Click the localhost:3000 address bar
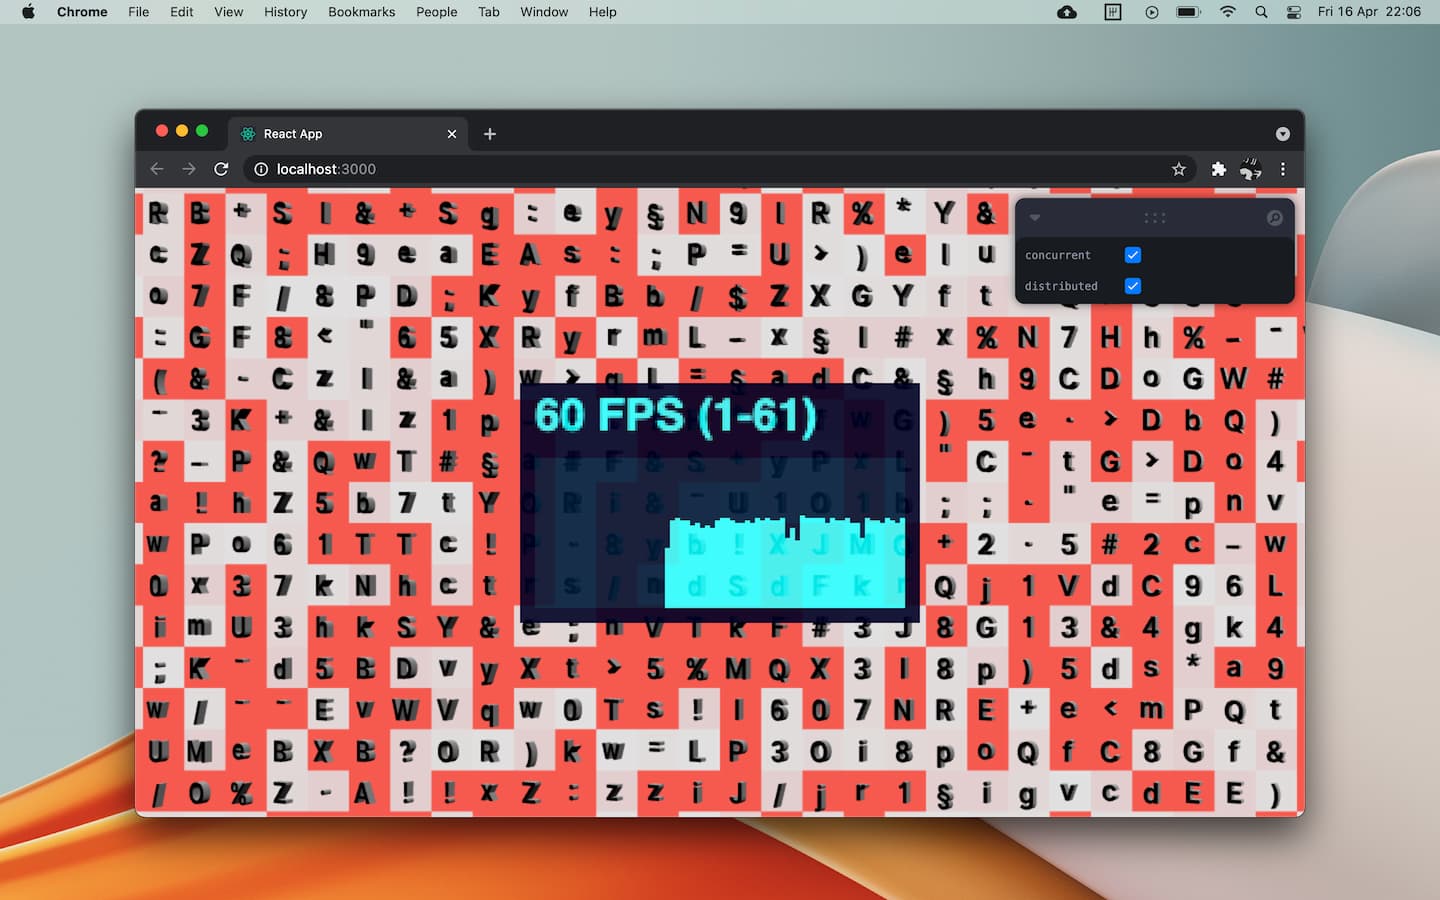Image resolution: width=1440 pixels, height=900 pixels. click(700, 169)
